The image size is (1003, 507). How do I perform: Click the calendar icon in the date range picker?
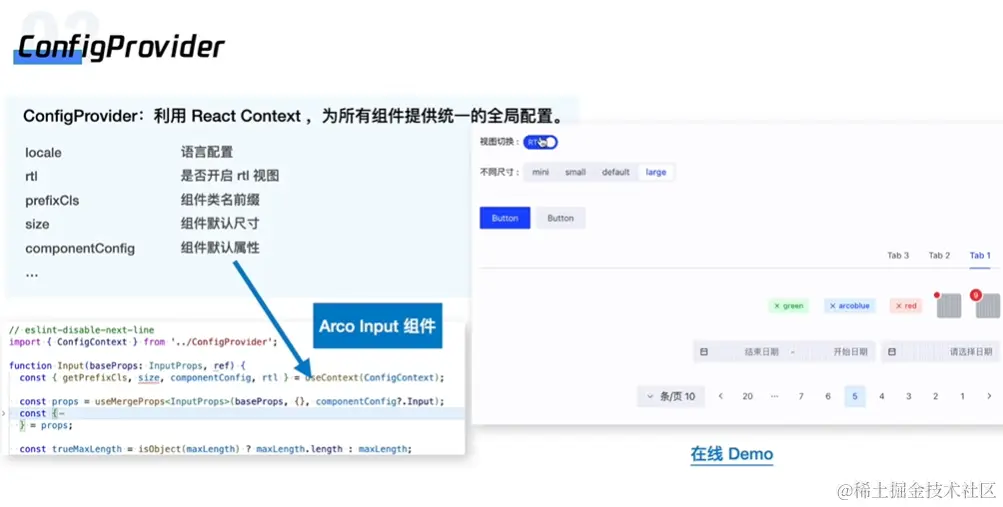pos(704,352)
